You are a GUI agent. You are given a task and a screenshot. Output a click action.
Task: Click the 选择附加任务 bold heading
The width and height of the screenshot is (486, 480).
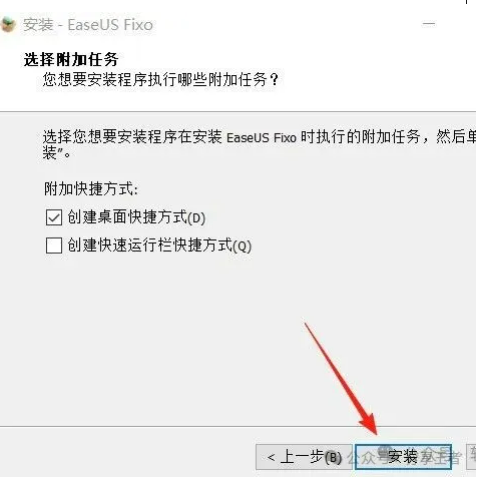[71, 60]
